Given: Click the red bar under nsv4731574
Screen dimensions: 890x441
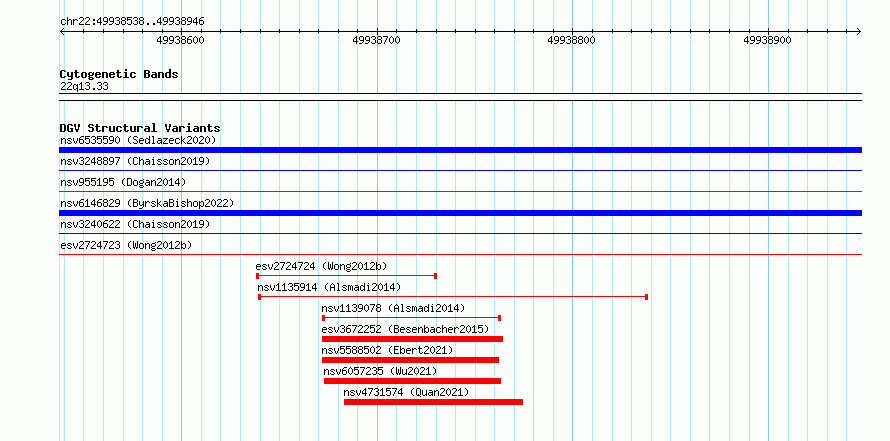Looking at the screenshot, I should point(434,402).
